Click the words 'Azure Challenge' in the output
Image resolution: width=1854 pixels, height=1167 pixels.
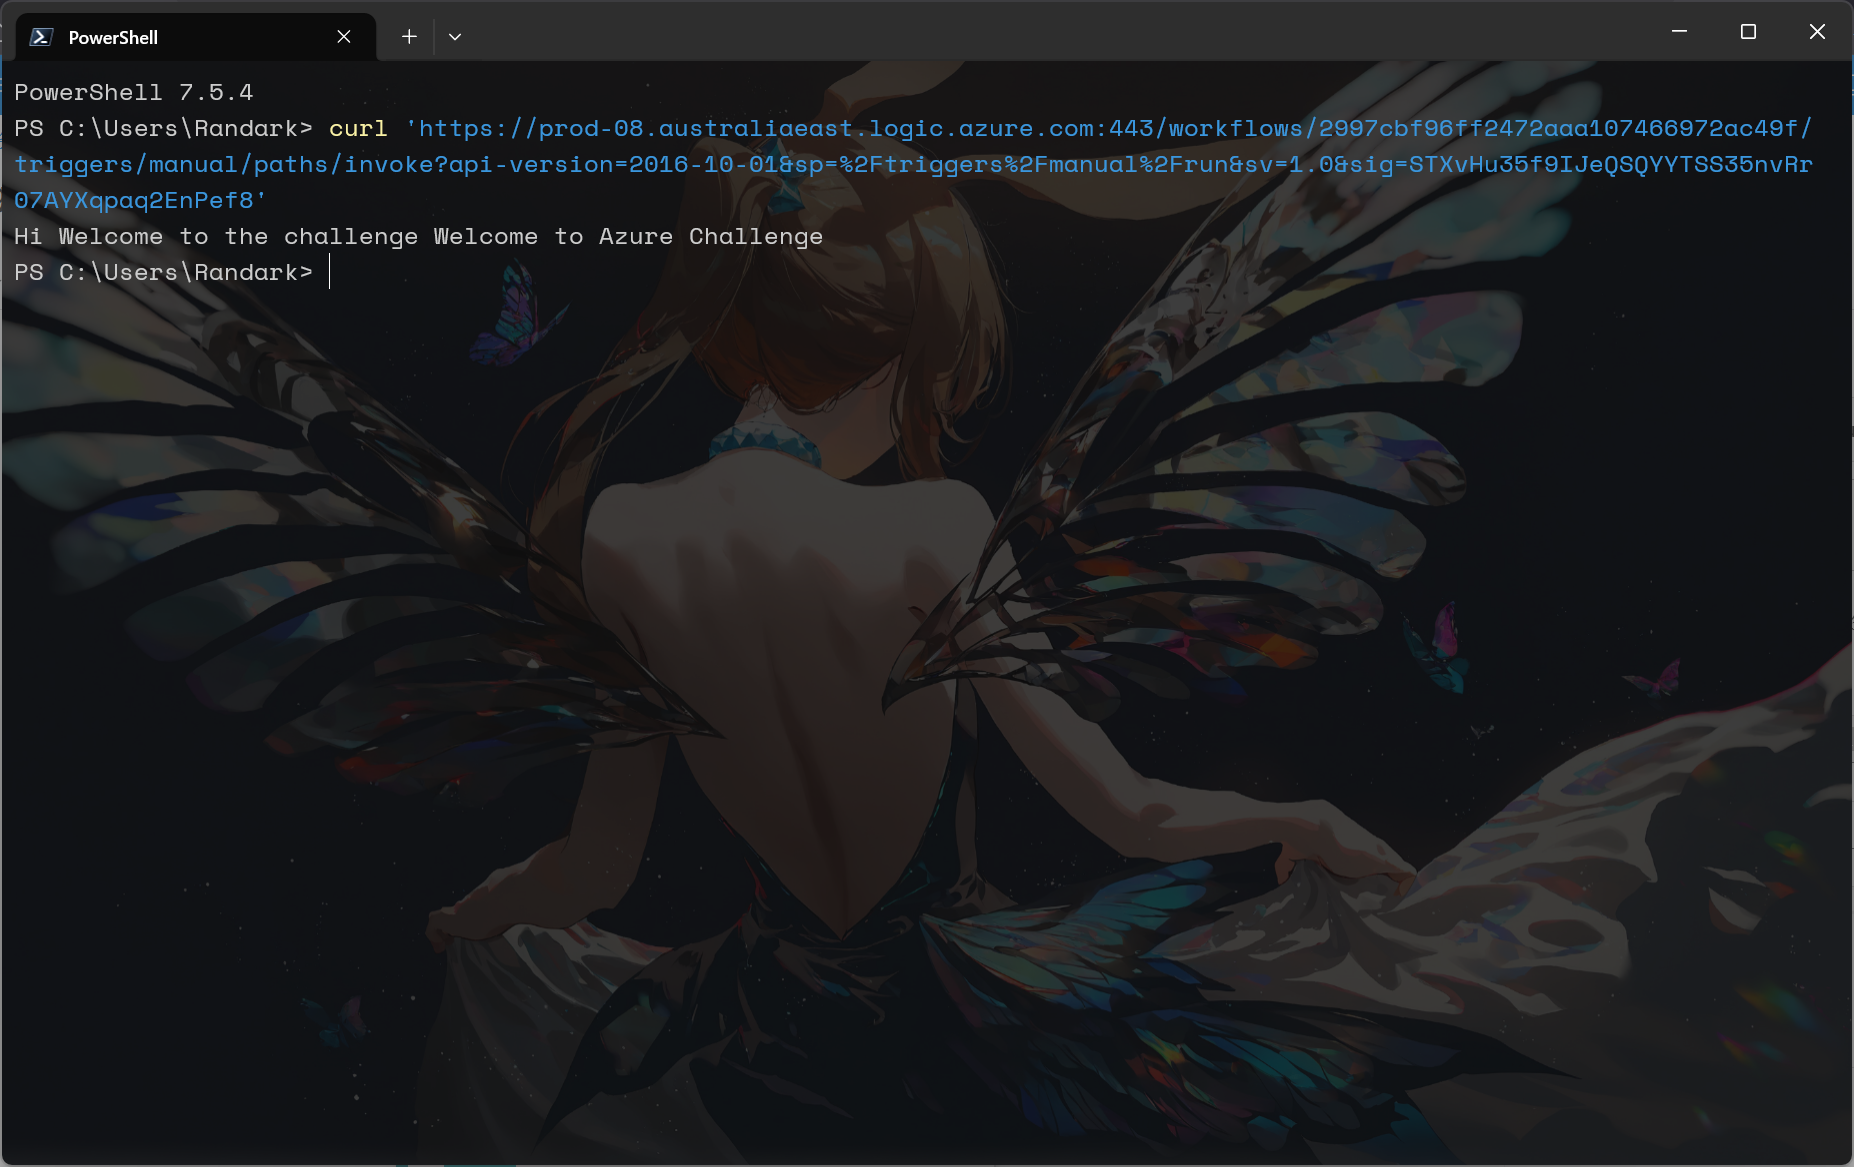click(x=710, y=236)
